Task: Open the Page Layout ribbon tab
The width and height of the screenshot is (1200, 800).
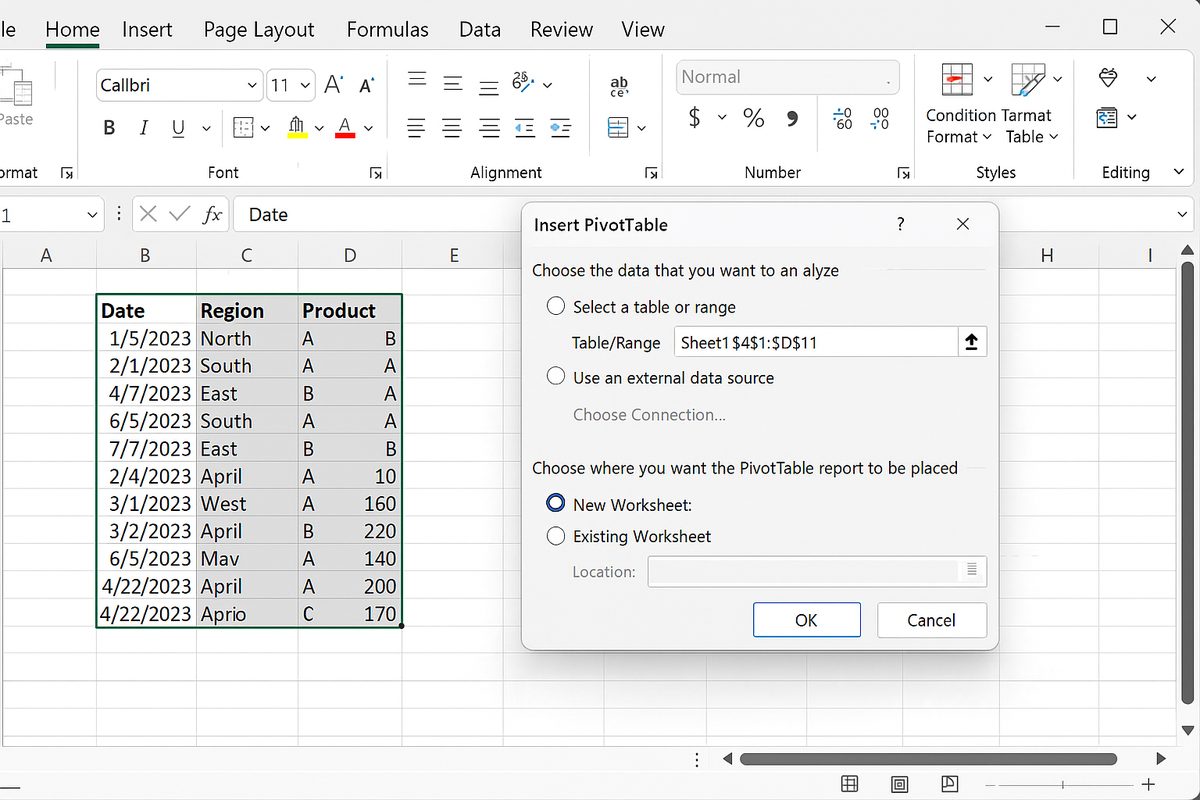Action: click(259, 29)
